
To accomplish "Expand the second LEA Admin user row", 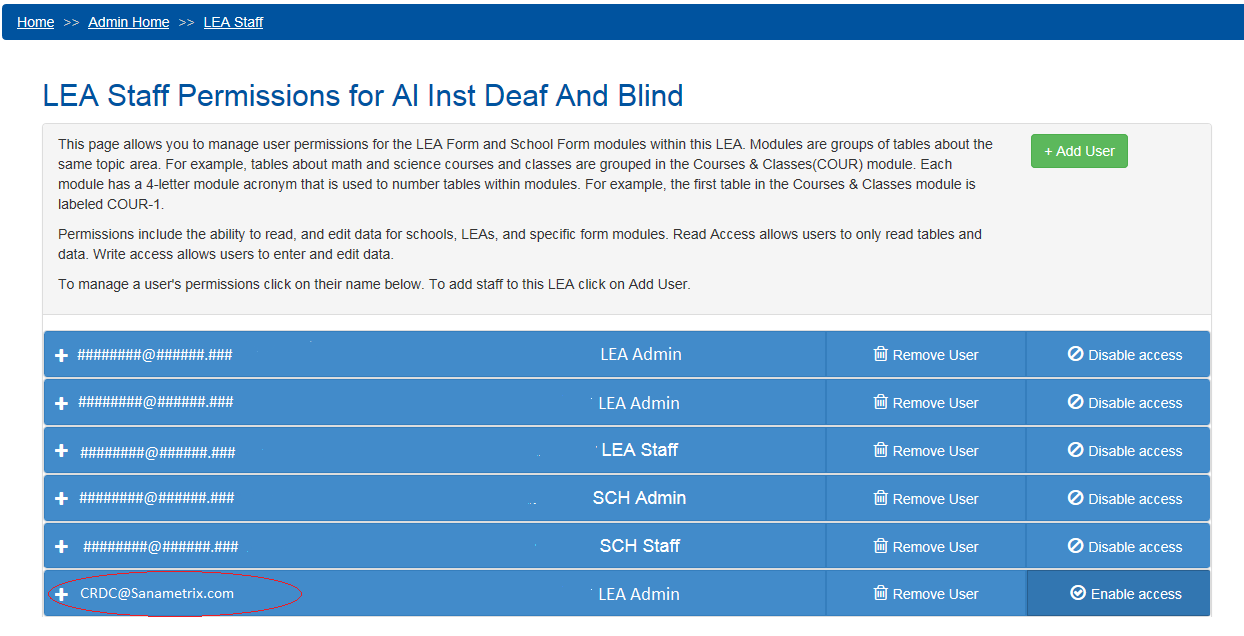I will (61, 403).
